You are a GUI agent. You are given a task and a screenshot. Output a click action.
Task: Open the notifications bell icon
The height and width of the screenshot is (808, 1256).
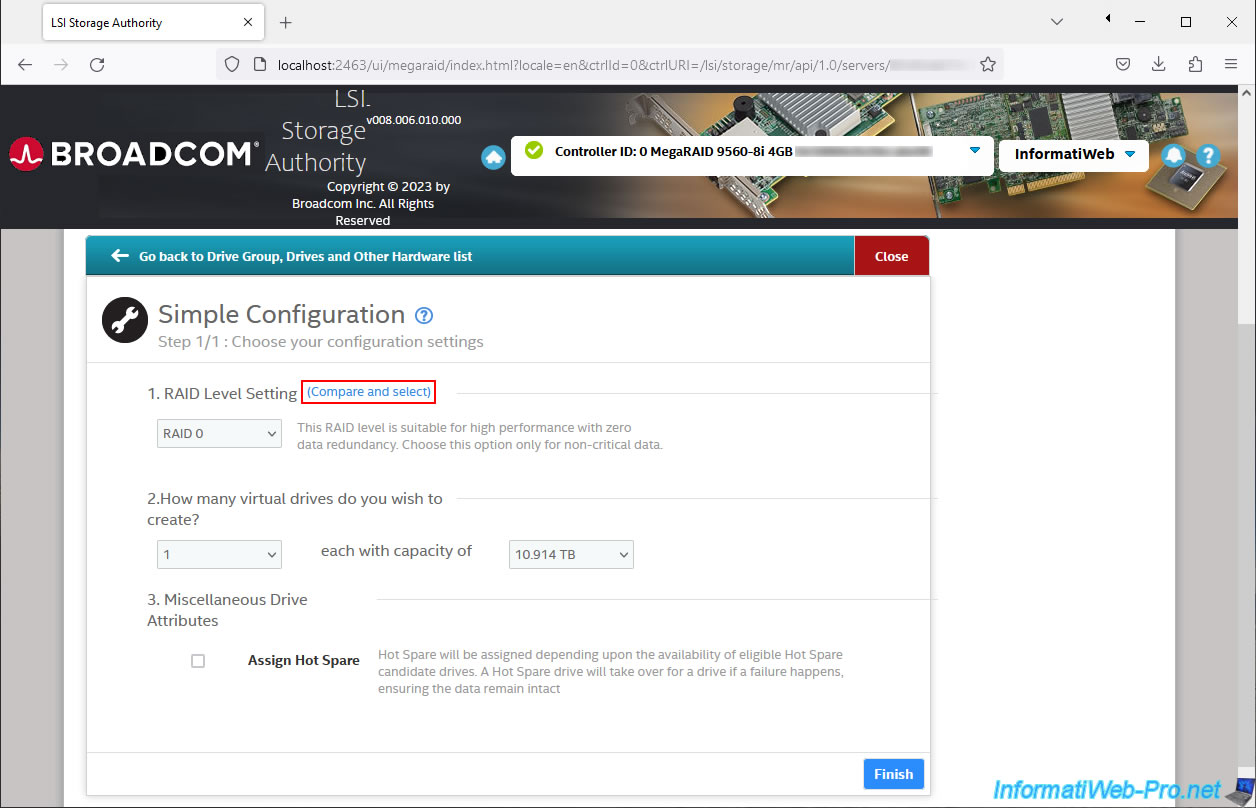click(1174, 156)
